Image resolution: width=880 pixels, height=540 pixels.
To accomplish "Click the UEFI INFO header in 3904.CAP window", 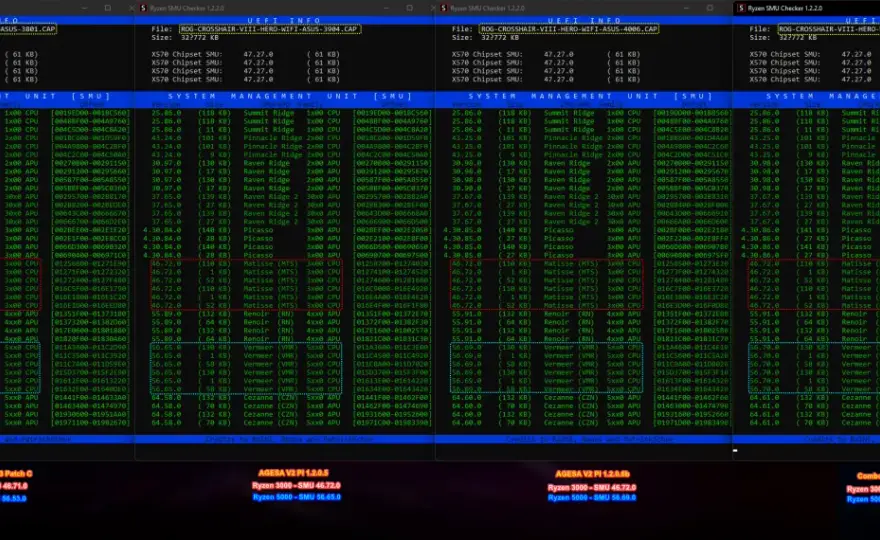I will tap(284, 20).
